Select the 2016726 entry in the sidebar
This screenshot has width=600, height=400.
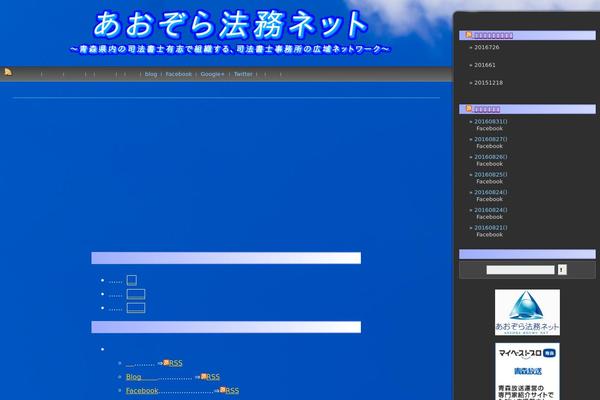click(x=487, y=47)
